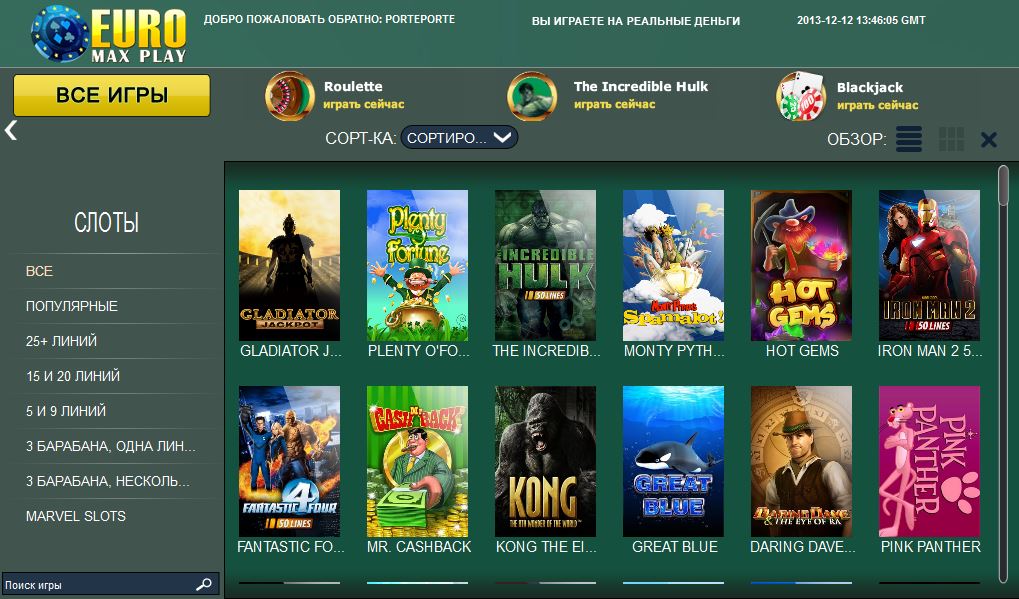The height and width of the screenshot is (599, 1019).
Task: Click the IRON MAN 2 5... caption
Action: 930,351
